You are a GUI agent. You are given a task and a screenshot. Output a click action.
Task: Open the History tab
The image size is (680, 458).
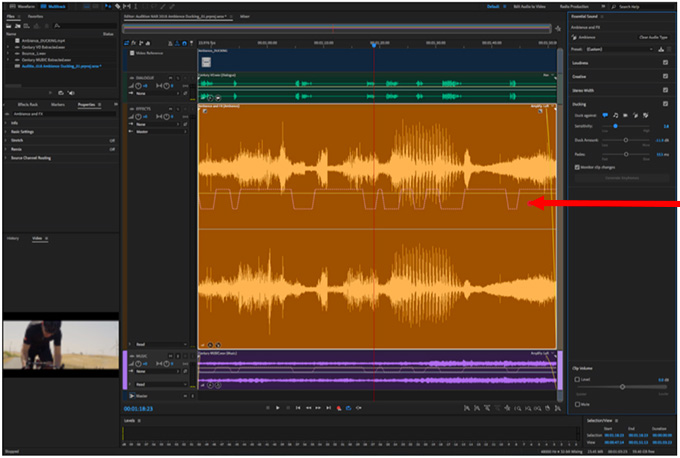(x=13, y=239)
